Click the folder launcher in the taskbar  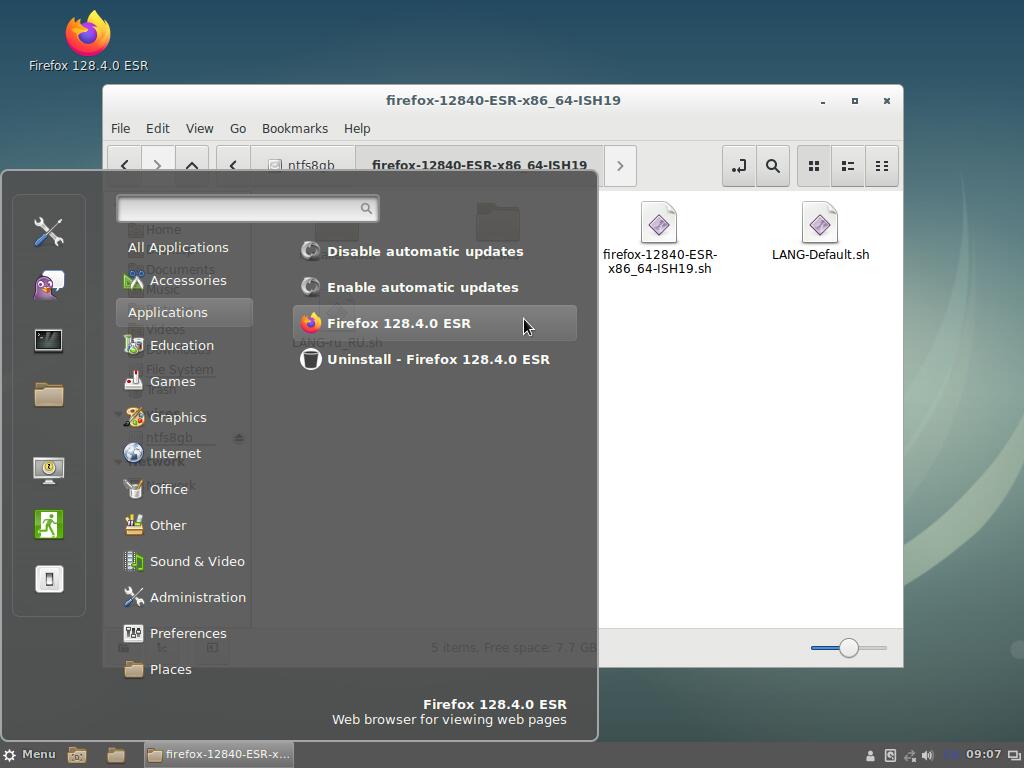(116, 755)
